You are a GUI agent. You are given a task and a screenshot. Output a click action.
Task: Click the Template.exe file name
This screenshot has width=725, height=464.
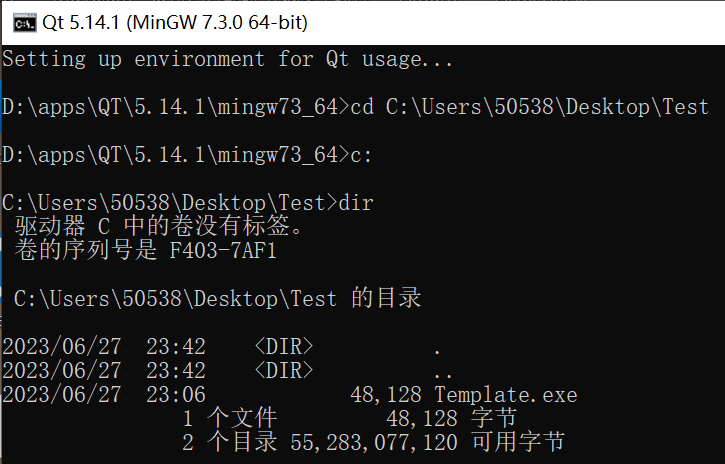coord(505,395)
